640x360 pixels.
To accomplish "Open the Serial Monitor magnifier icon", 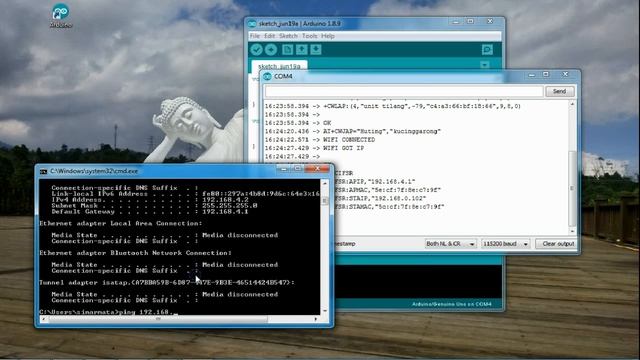I will [487, 49].
